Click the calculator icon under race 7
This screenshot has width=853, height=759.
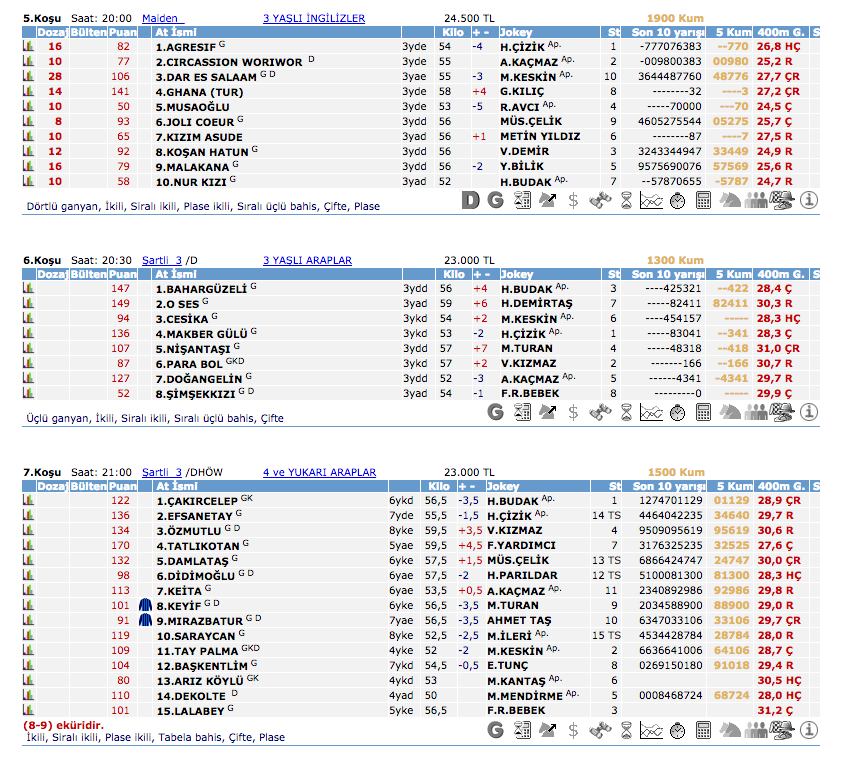tap(703, 731)
